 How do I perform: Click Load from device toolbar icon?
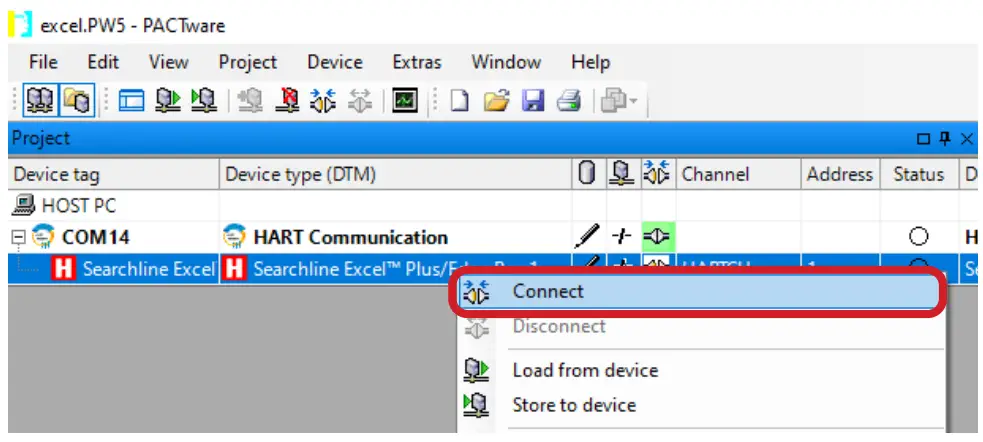pyautogui.click(x=167, y=100)
